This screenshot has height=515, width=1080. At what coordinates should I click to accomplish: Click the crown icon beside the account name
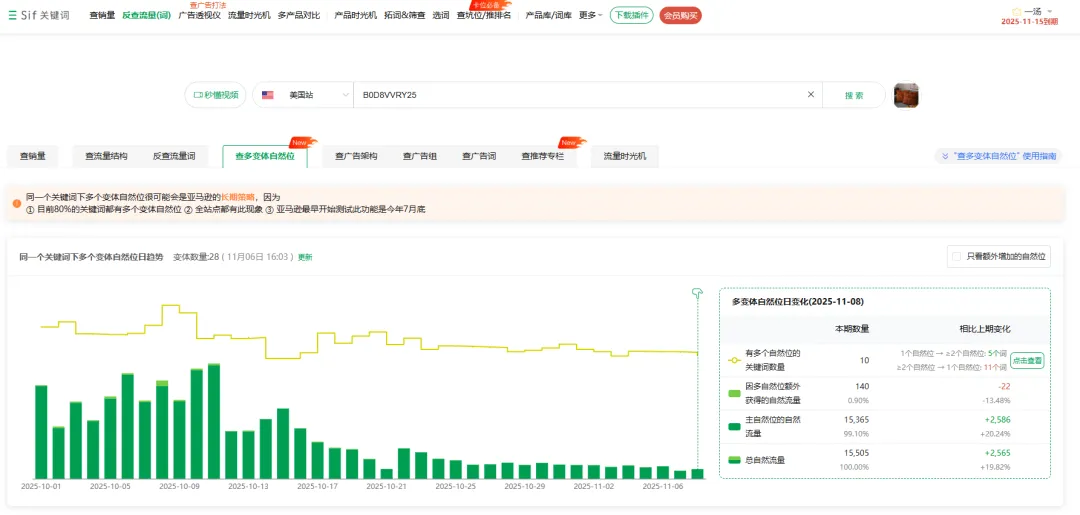(1016, 11)
